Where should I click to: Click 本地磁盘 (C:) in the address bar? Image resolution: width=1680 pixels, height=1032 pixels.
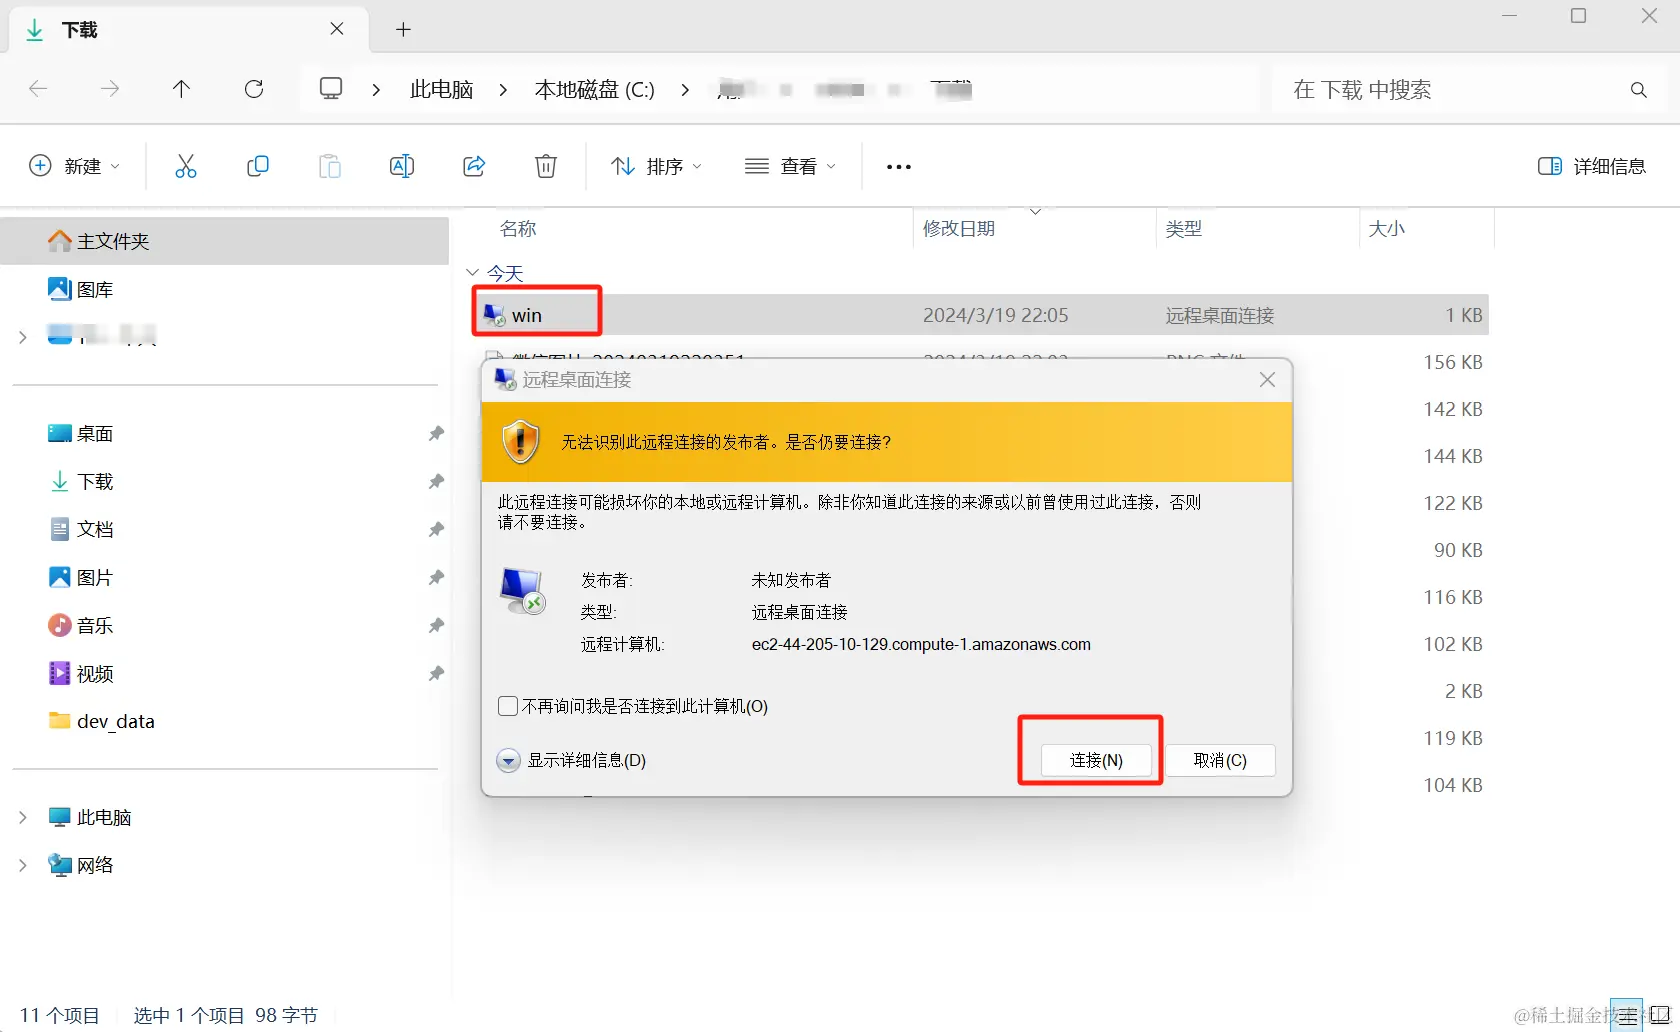click(594, 89)
